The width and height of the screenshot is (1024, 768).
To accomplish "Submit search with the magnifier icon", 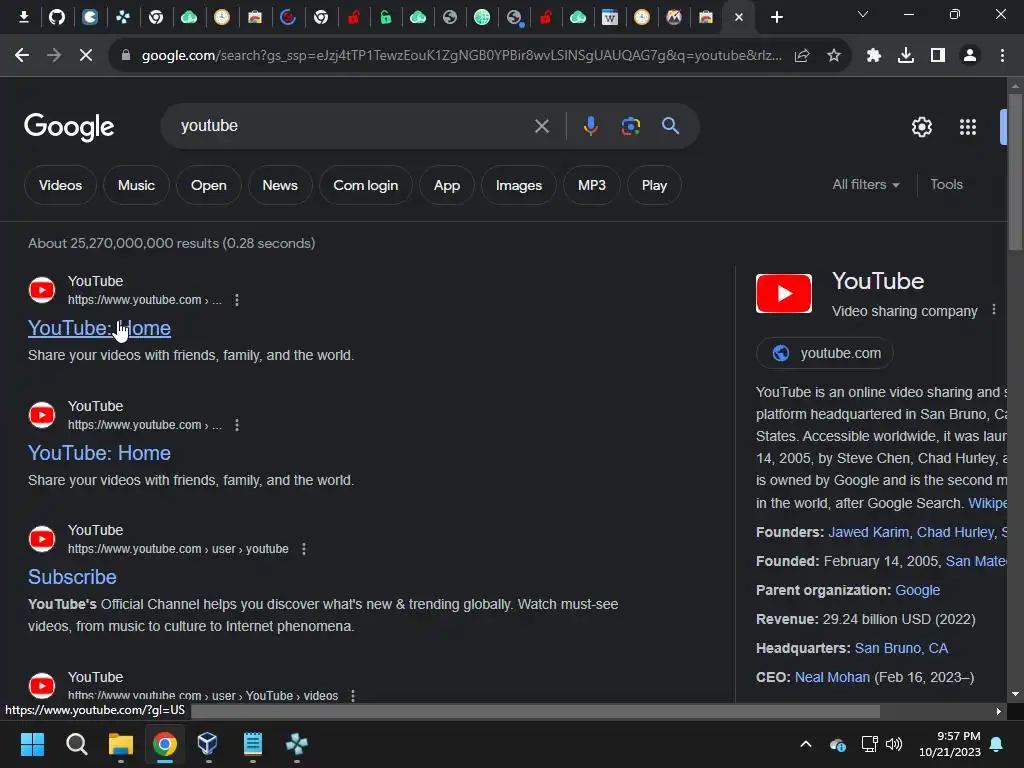I will coord(670,126).
